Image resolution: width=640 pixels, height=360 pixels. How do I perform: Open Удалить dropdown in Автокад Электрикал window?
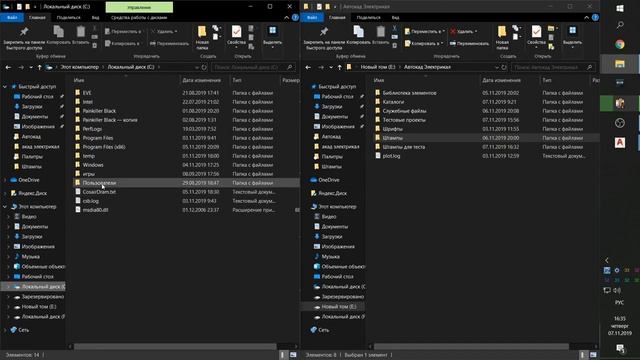(464, 31)
